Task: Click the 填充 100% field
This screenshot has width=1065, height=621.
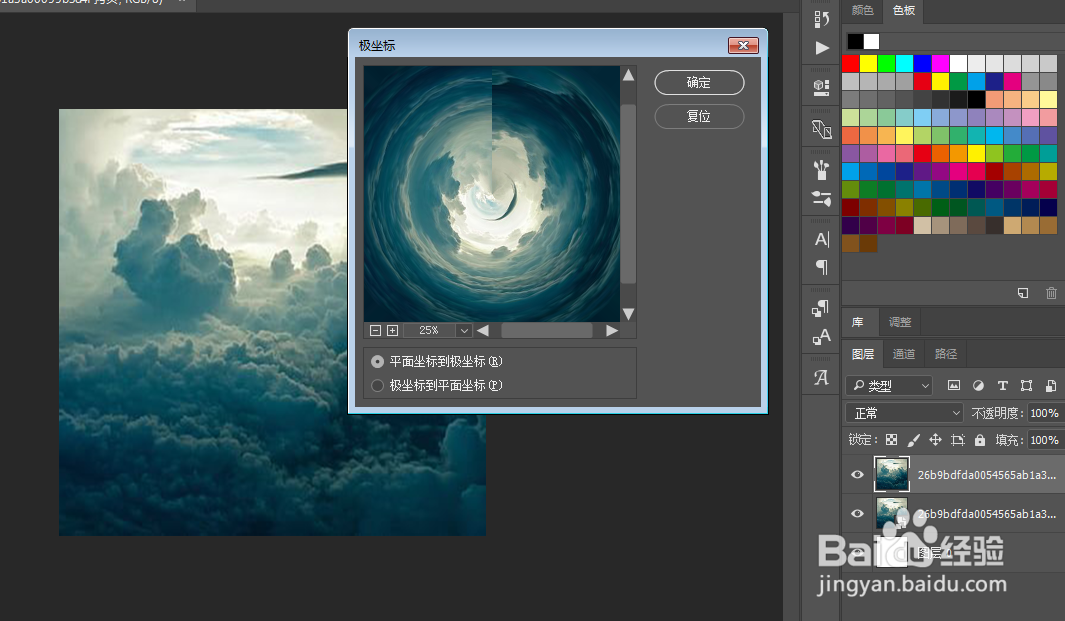Action: [1045, 440]
